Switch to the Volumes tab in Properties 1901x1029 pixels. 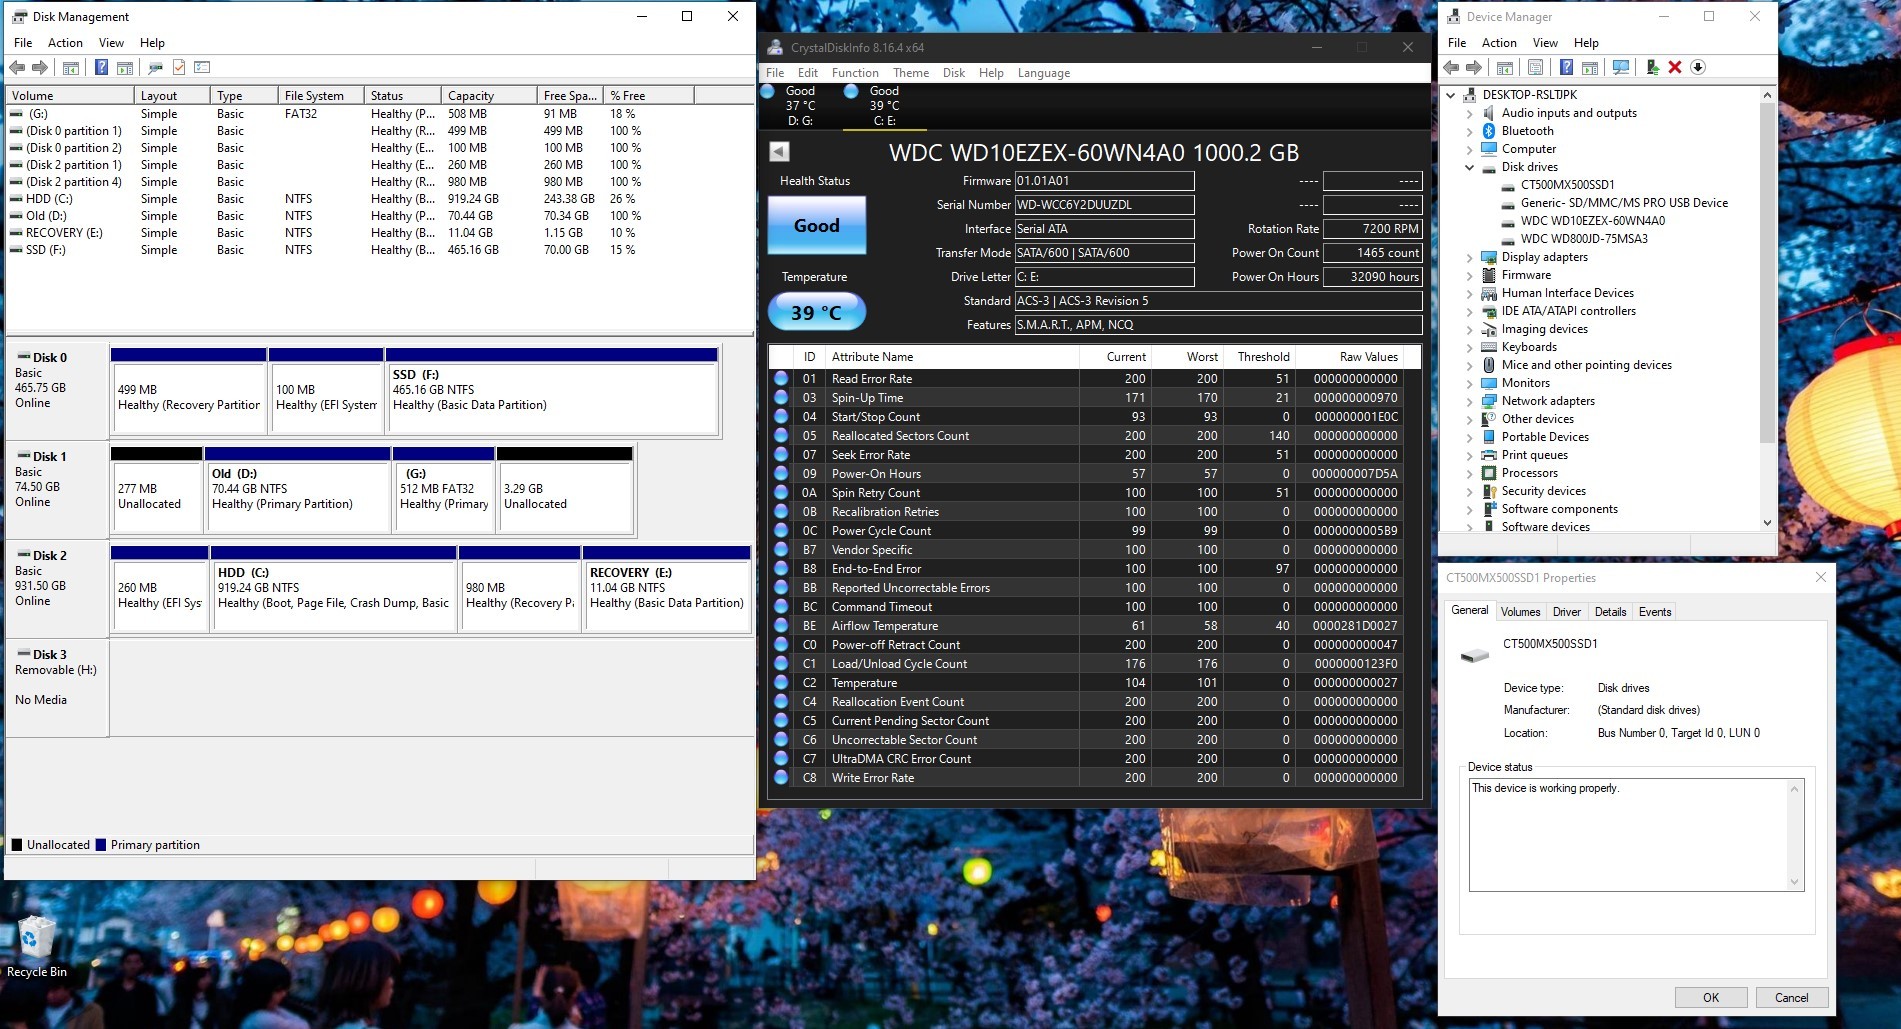click(1520, 612)
